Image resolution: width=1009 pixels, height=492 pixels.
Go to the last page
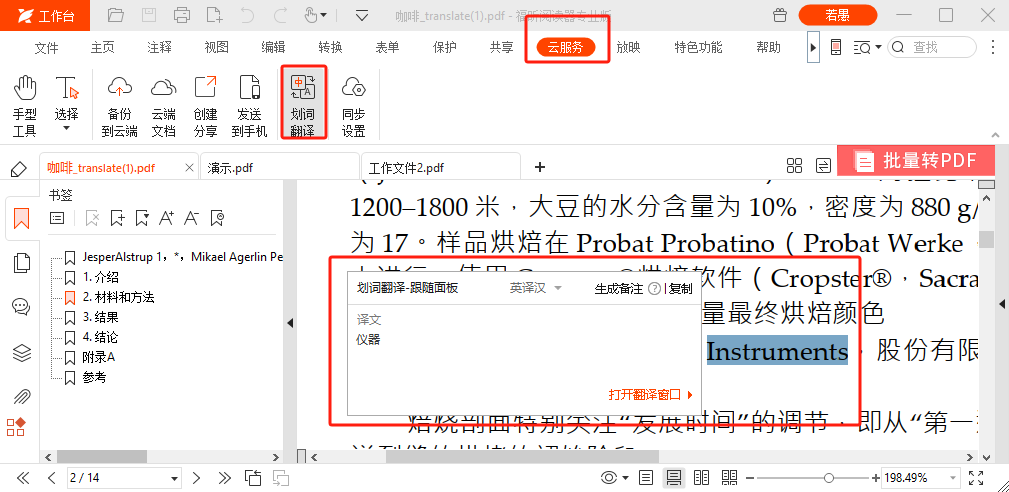tap(225, 478)
